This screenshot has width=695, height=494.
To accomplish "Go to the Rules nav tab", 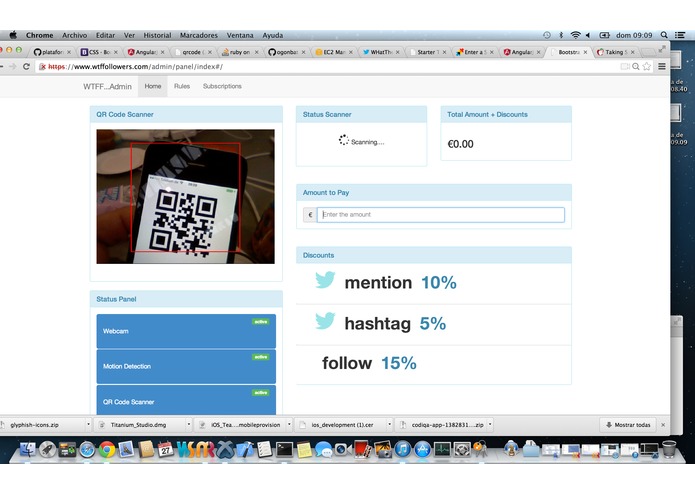I will 182,86.
